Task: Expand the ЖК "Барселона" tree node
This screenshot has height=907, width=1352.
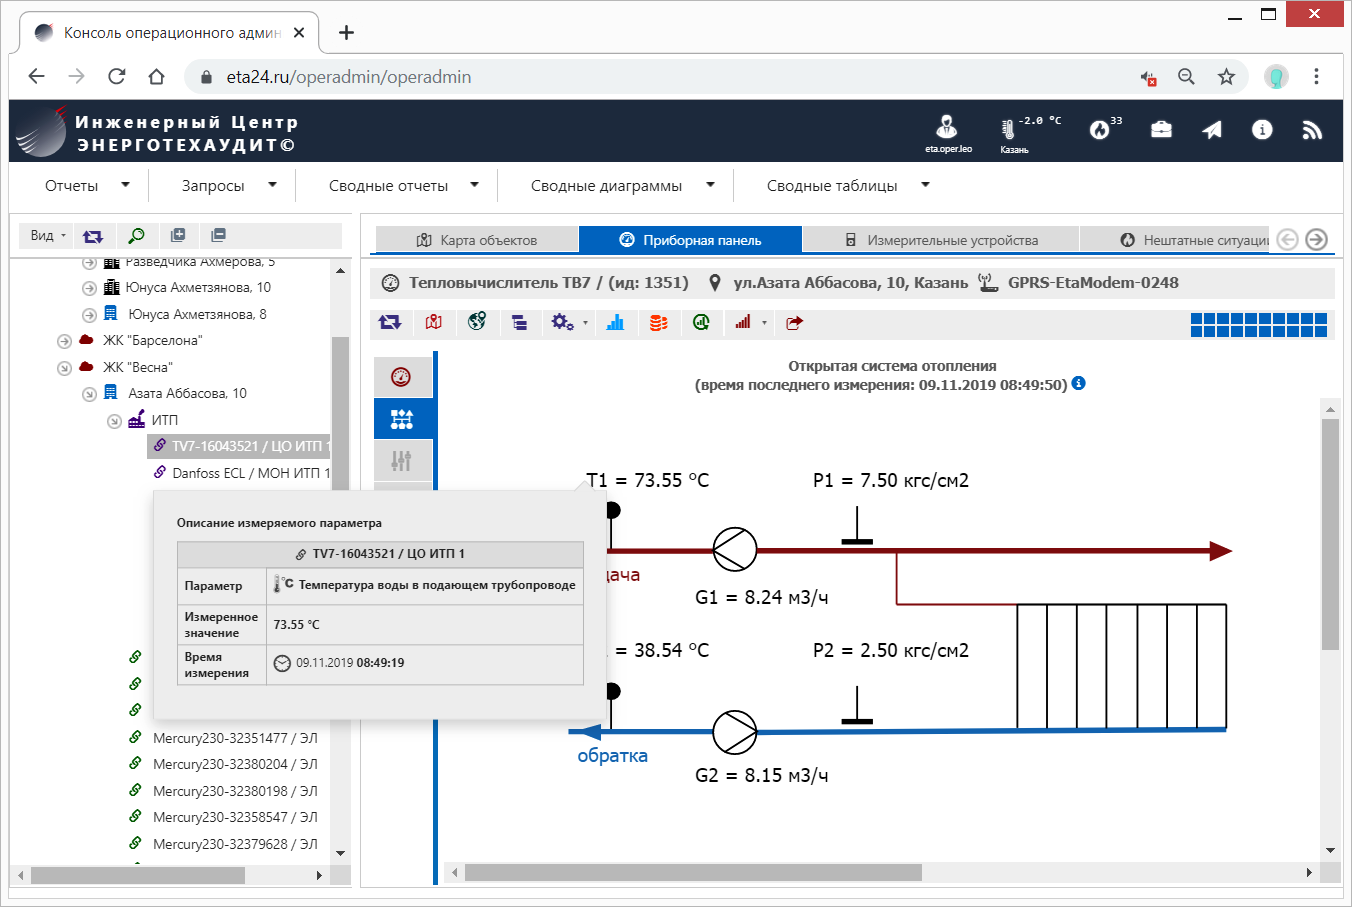Action: [x=64, y=341]
